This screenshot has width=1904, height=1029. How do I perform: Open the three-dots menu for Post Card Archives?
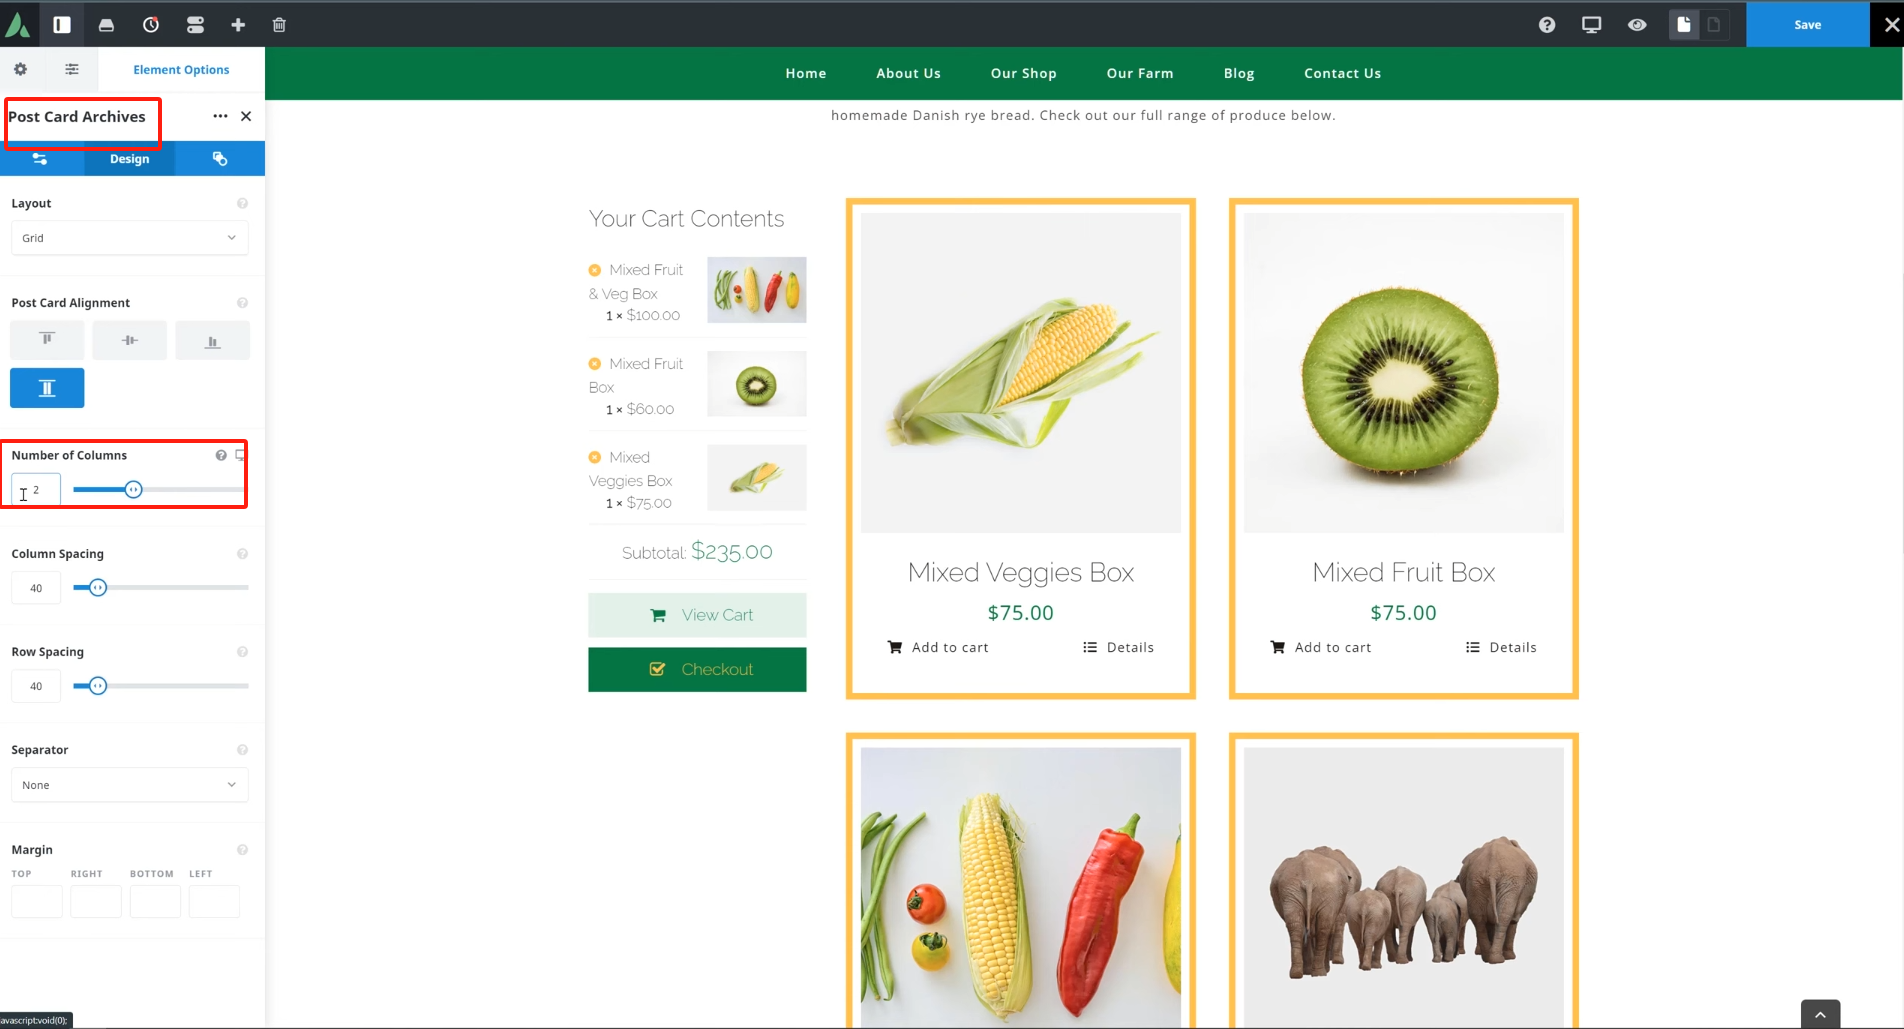click(220, 116)
